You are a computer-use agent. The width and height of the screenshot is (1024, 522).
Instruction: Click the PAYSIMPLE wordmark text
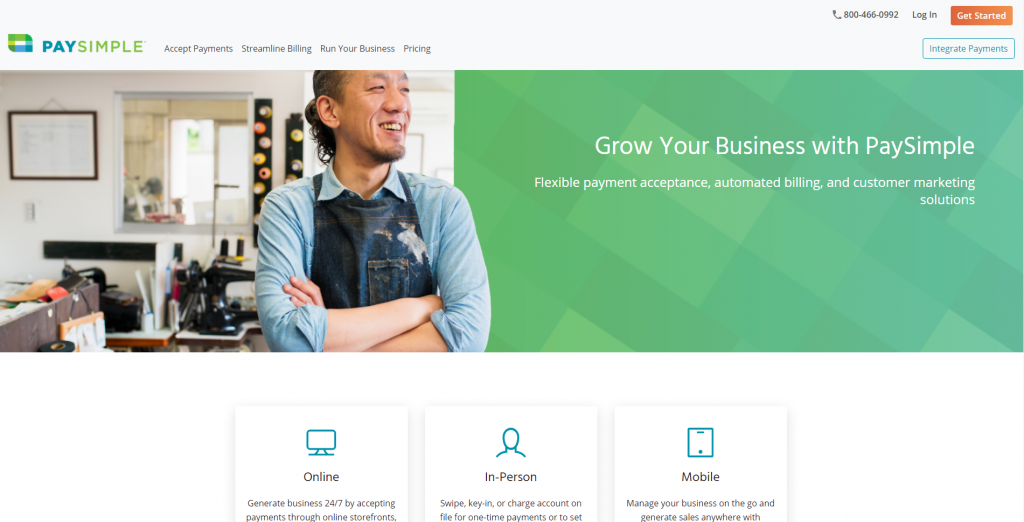[93, 46]
